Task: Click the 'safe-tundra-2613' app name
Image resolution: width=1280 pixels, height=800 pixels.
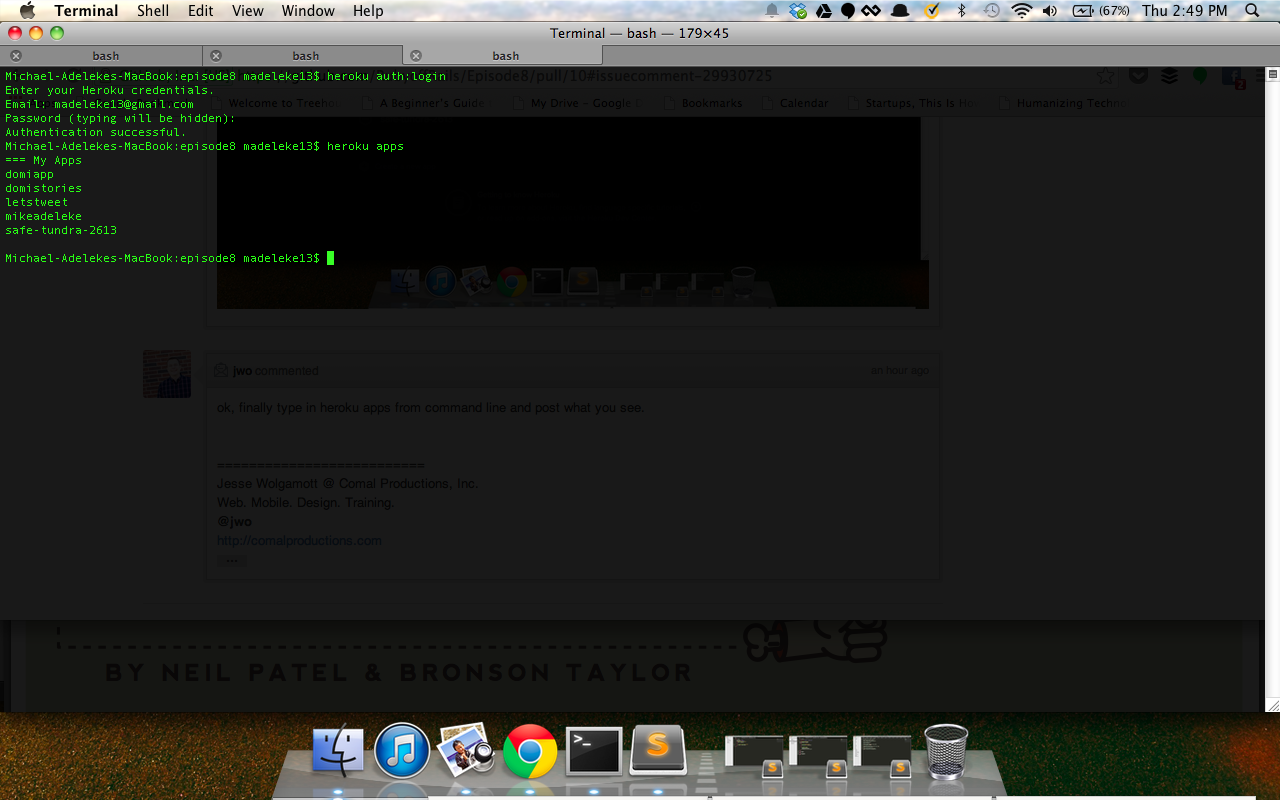Action: pyautogui.click(x=61, y=230)
